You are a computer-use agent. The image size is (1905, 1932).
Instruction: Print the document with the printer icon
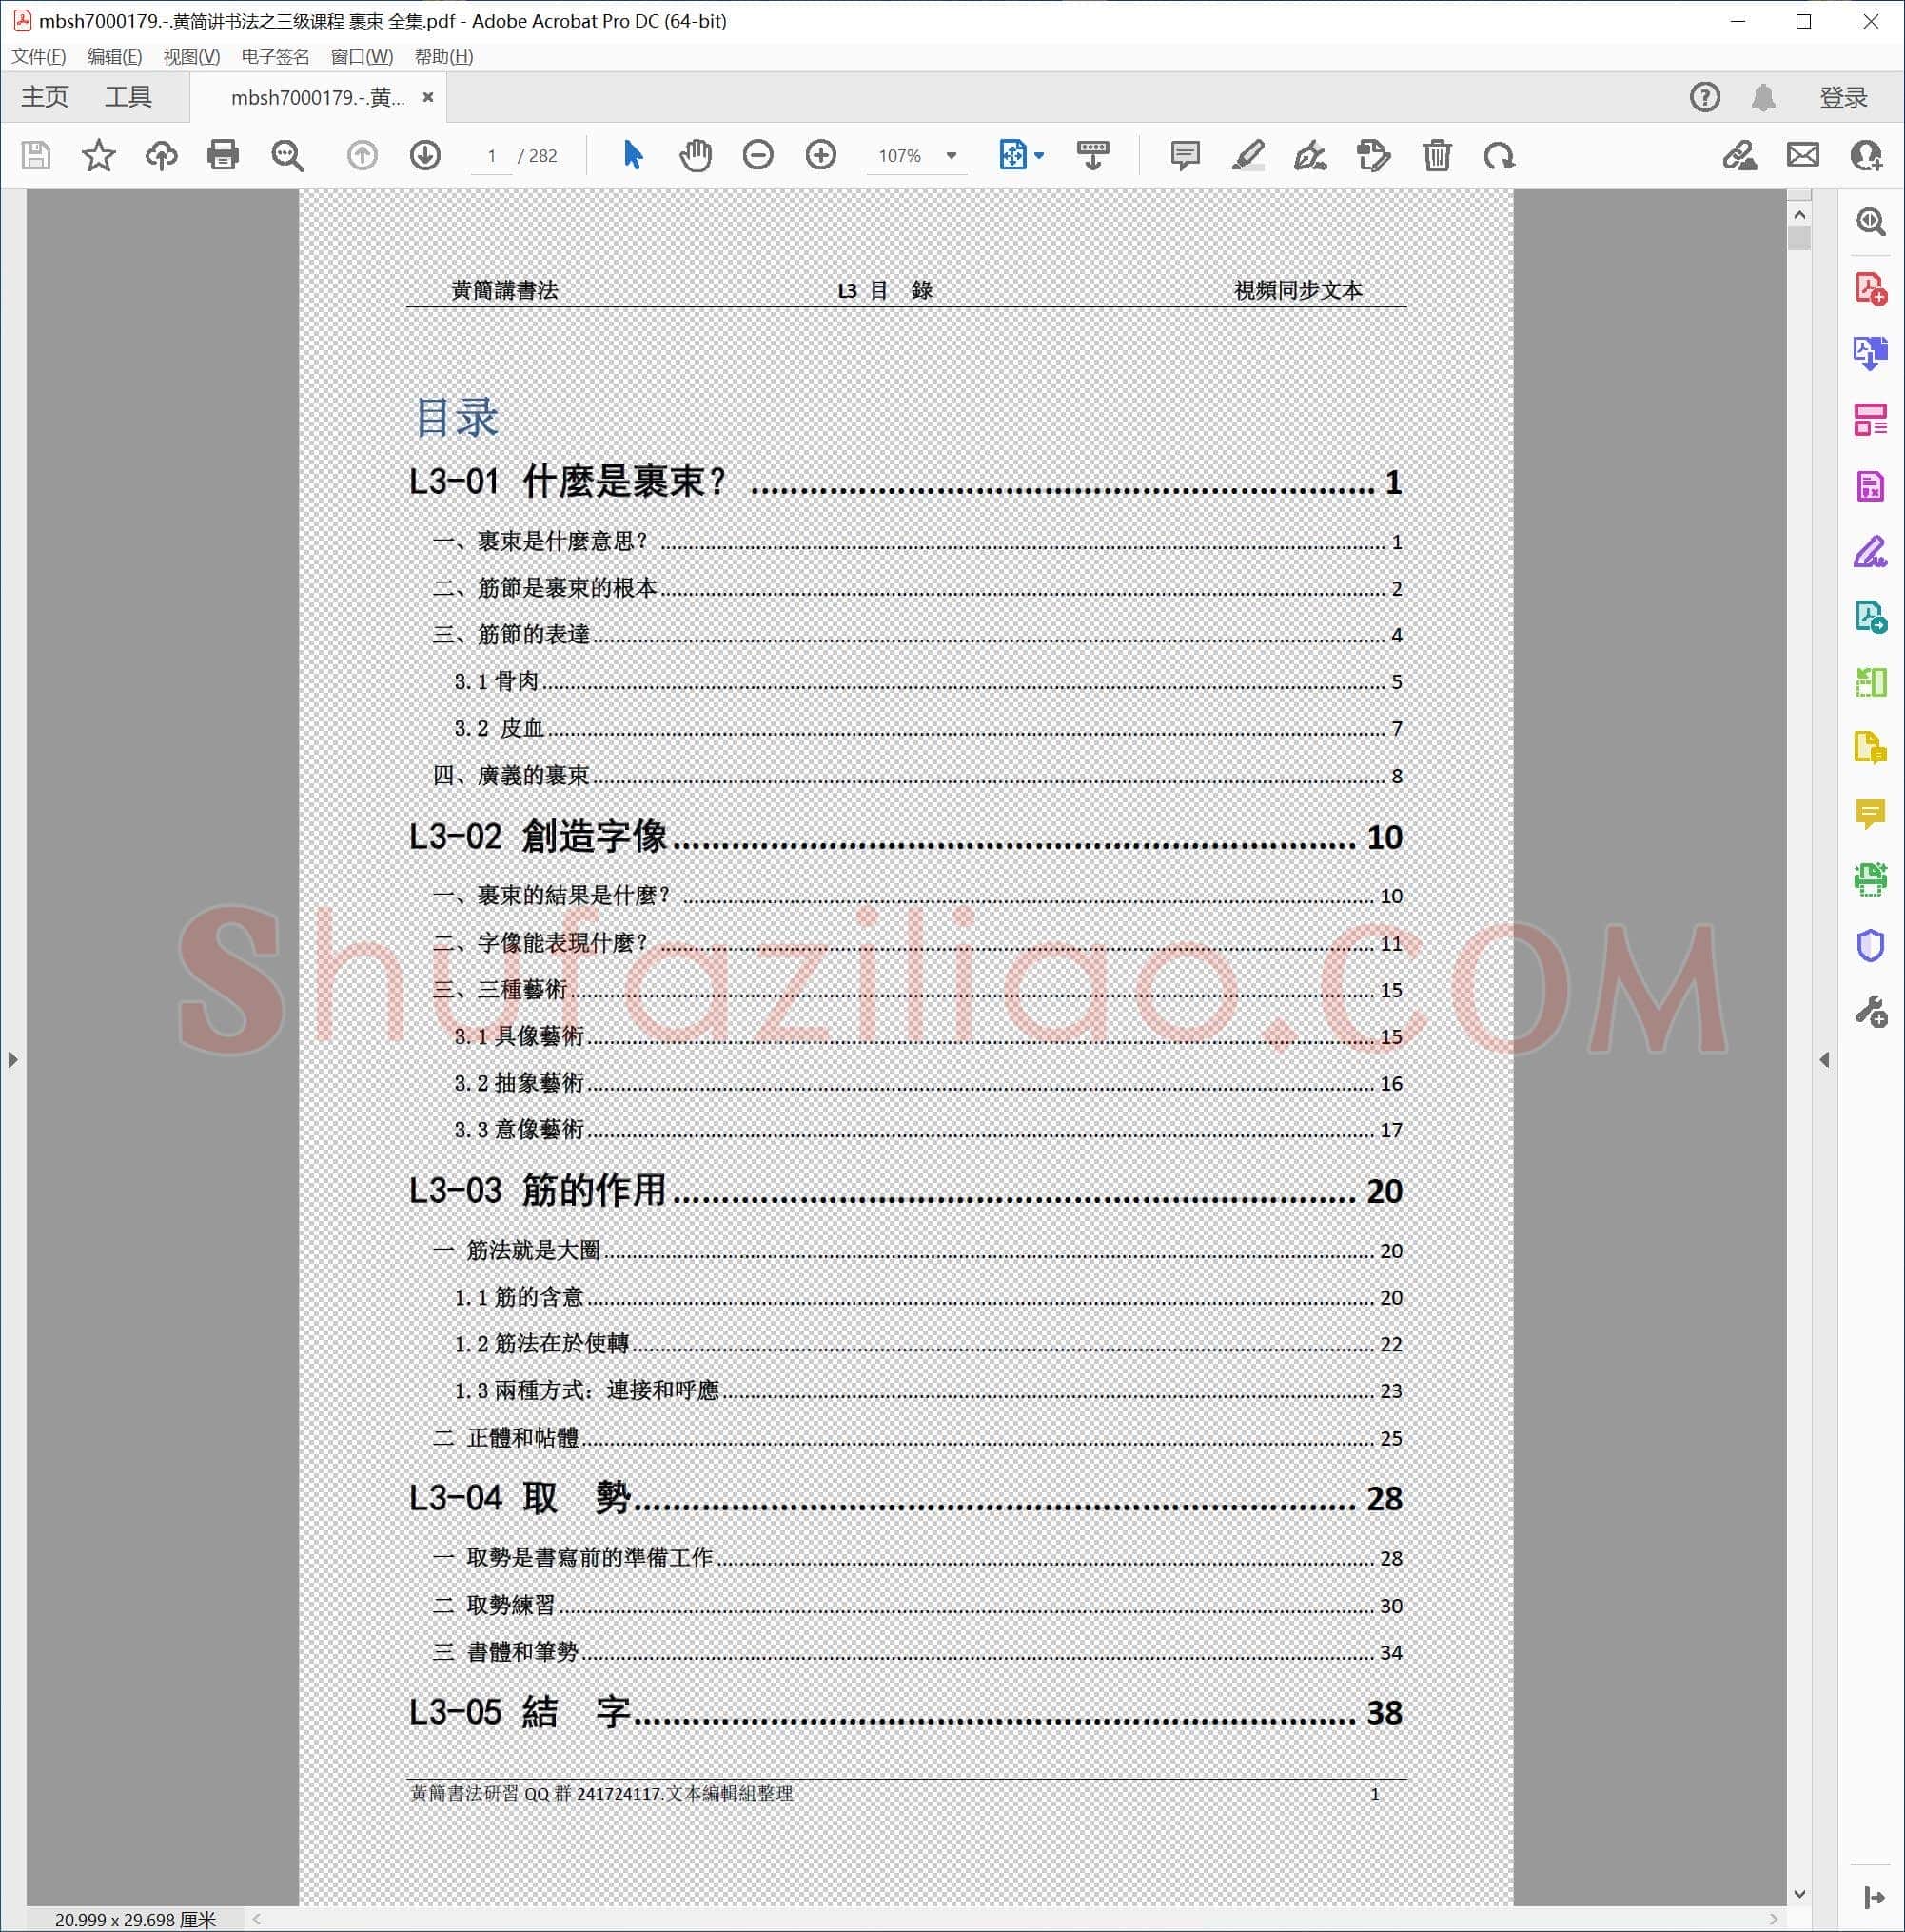223,156
